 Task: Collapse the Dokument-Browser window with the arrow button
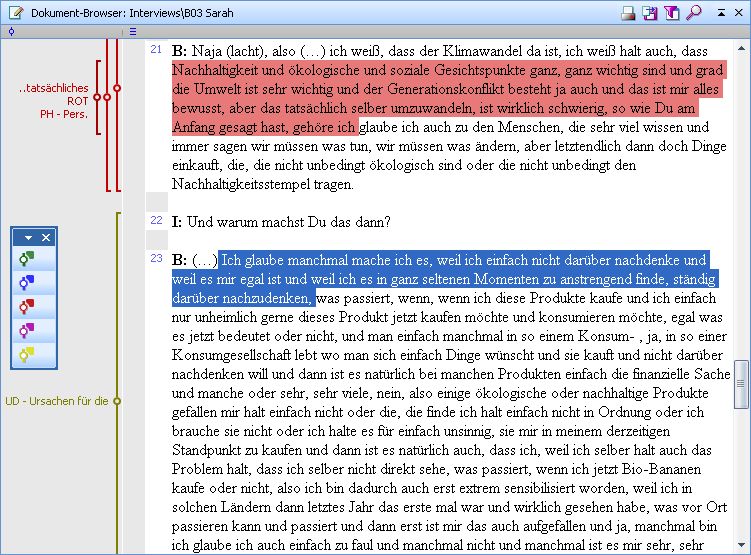coord(721,13)
